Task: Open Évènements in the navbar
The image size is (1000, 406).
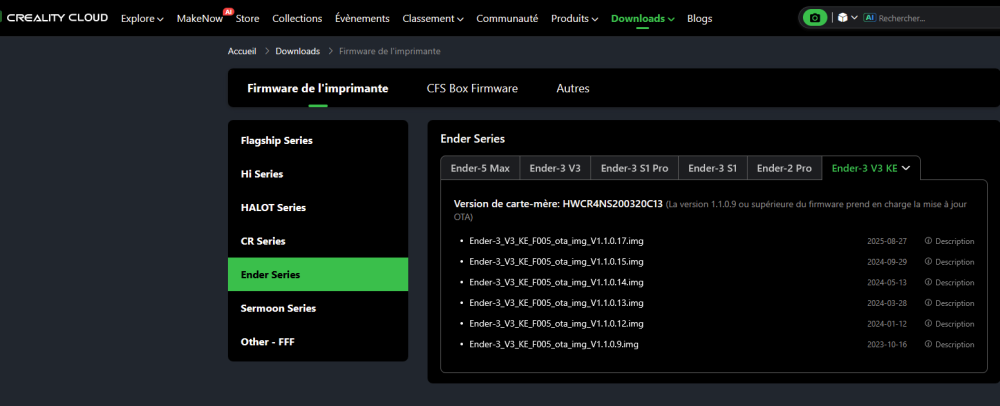Action: coord(362,18)
